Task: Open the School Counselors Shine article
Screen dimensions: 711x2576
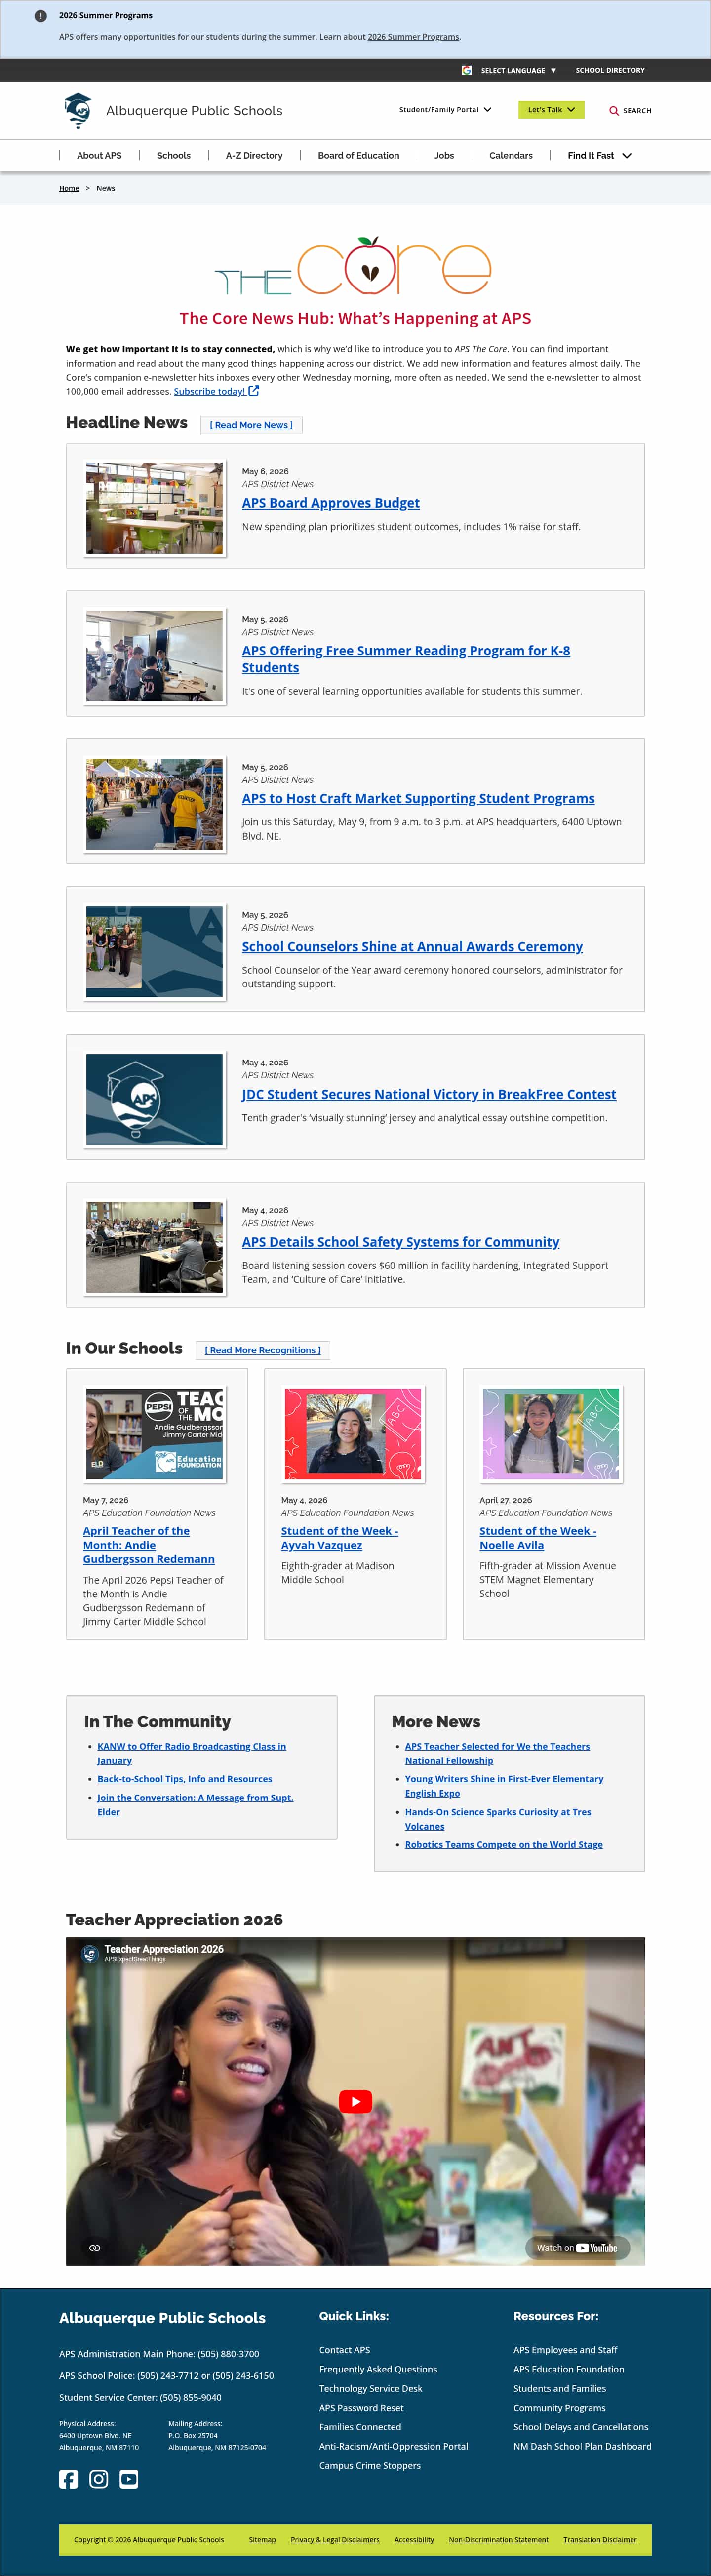Action: click(x=412, y=946)
